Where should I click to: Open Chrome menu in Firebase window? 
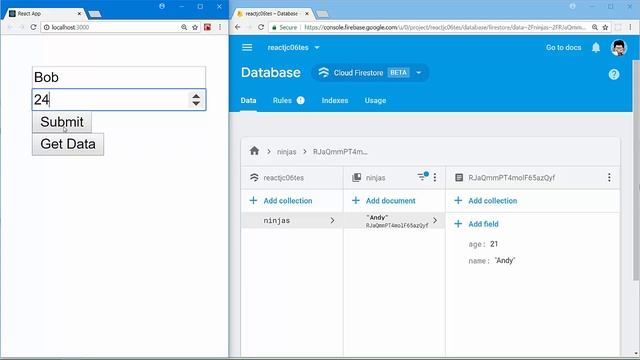[630, 27]
